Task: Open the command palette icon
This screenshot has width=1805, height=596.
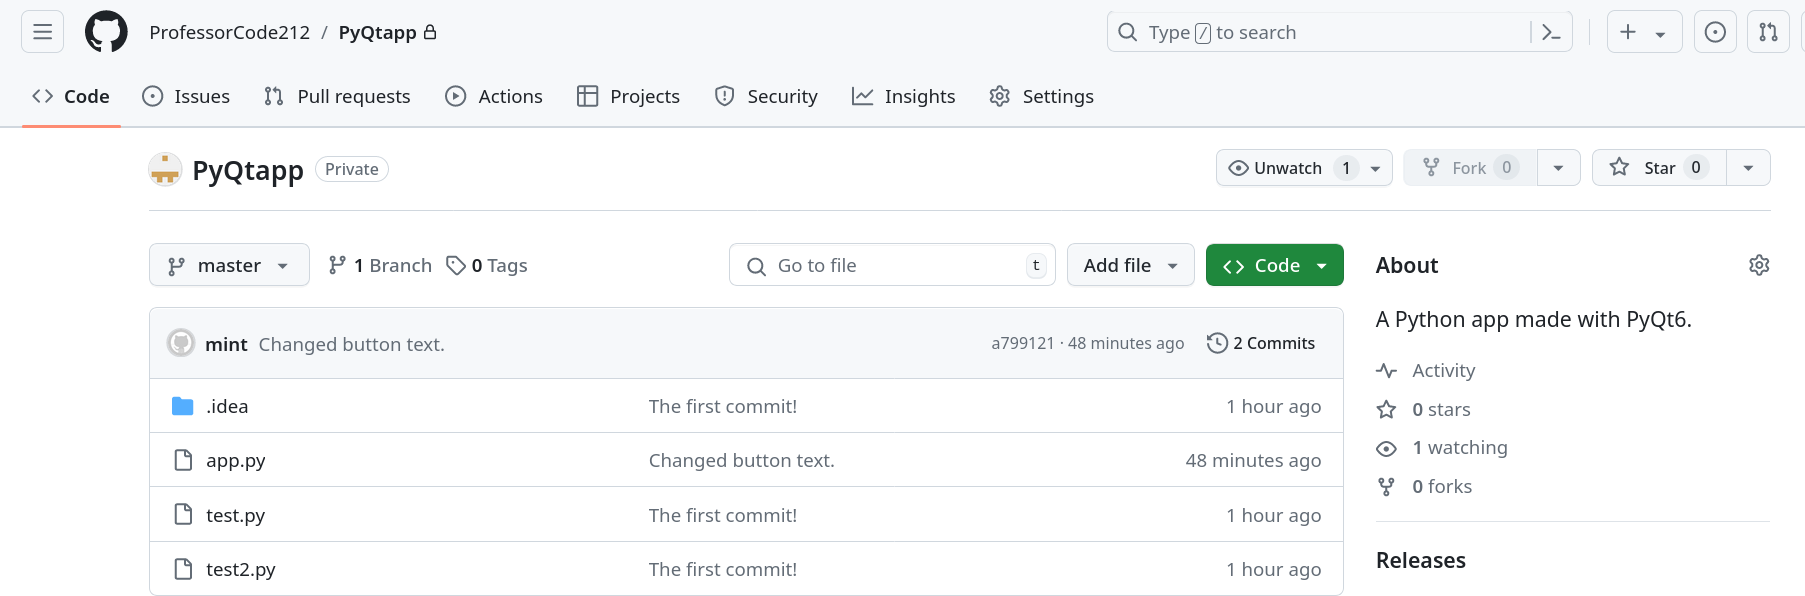Action: point(1551,32)
